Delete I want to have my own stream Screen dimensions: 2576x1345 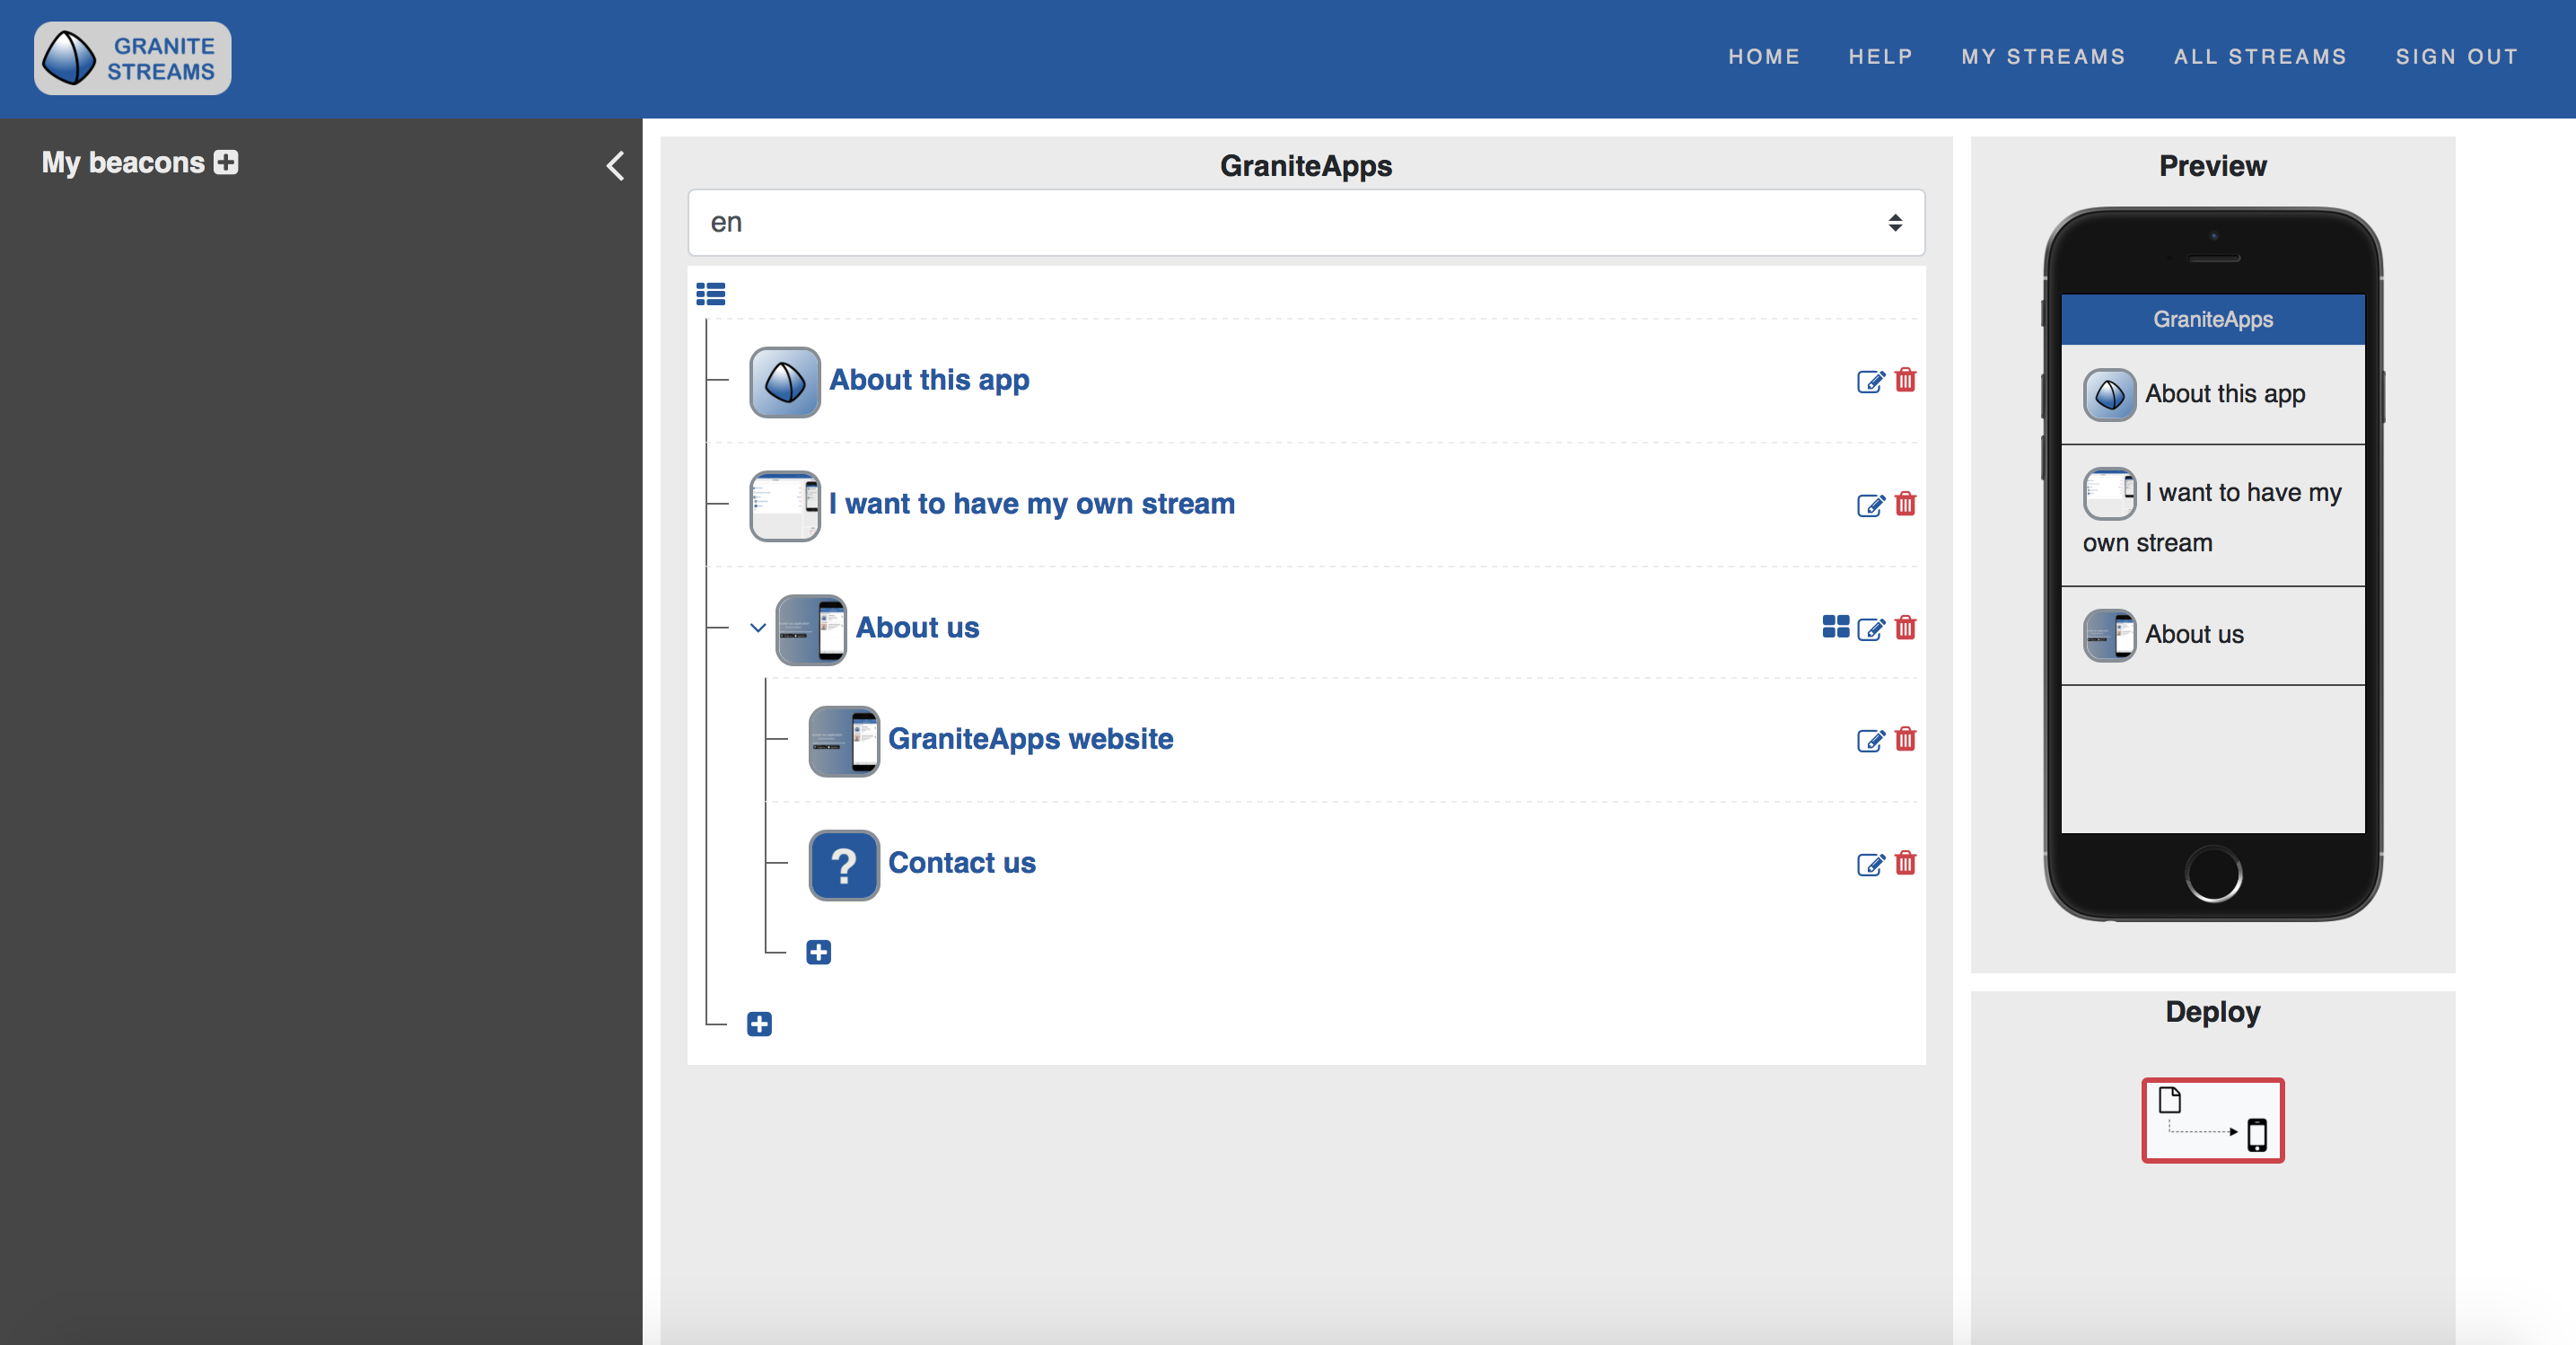tap(1905, 504)
